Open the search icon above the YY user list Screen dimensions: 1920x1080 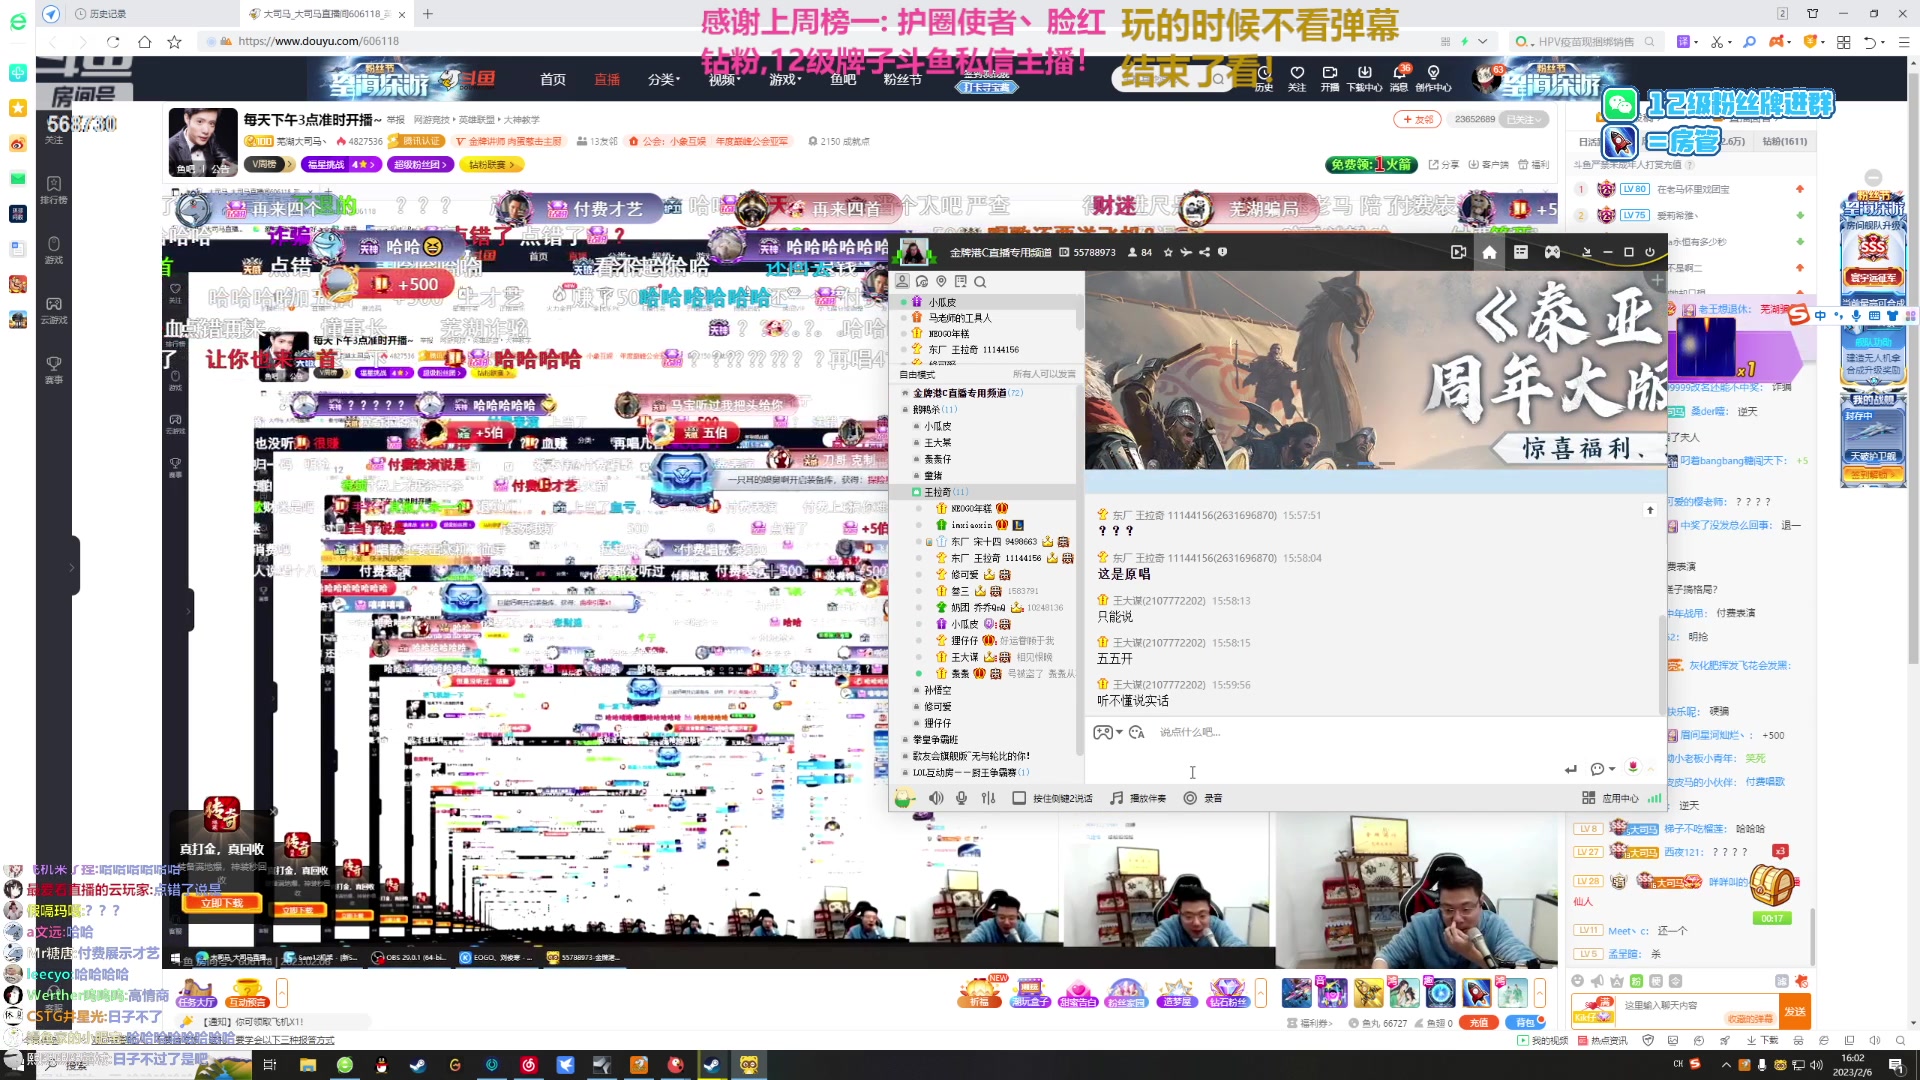coord(980,282)
